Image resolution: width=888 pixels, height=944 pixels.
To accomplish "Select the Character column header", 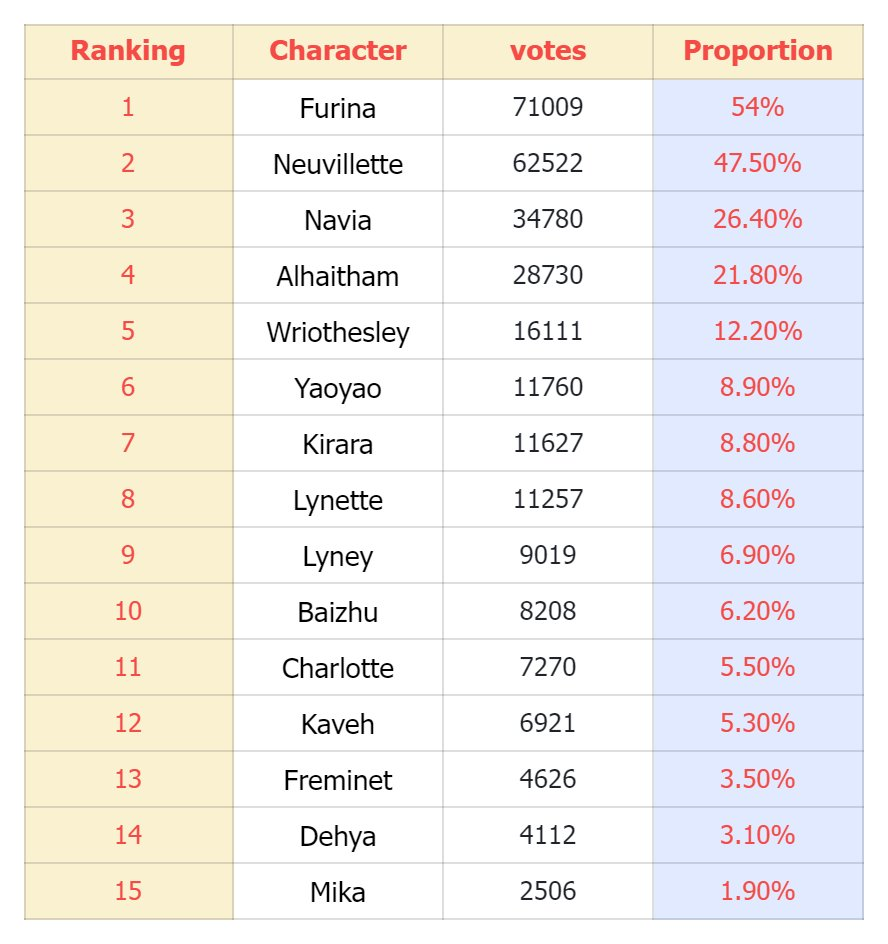I will (338, 52).
